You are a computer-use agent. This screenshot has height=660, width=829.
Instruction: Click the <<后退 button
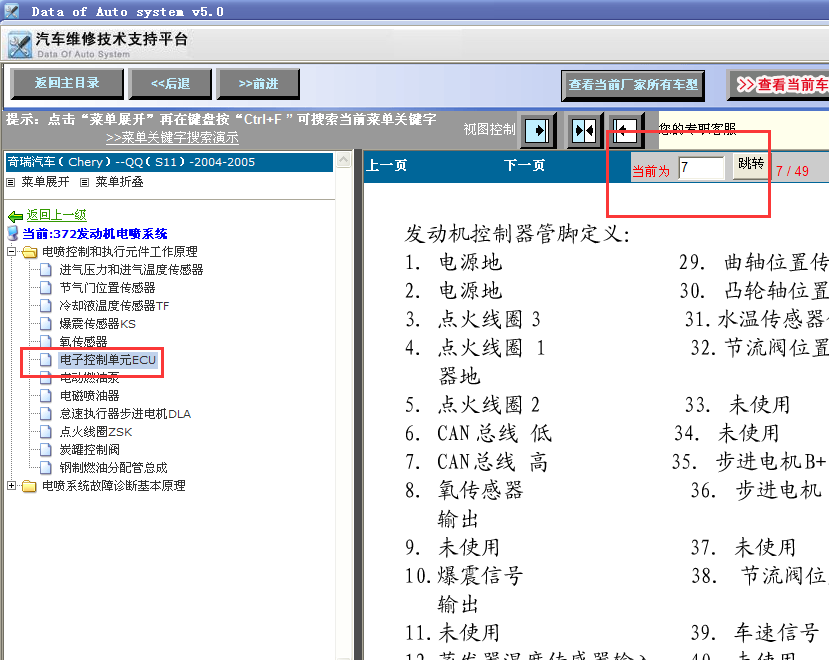[x=170, y=84]
